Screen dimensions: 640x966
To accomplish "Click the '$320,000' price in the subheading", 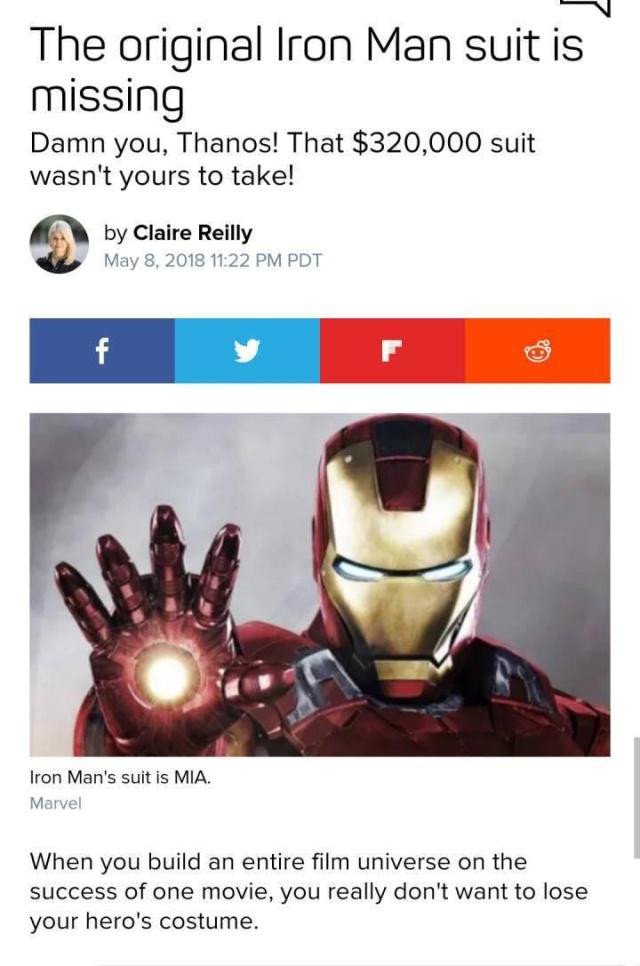I will [417, 143].
